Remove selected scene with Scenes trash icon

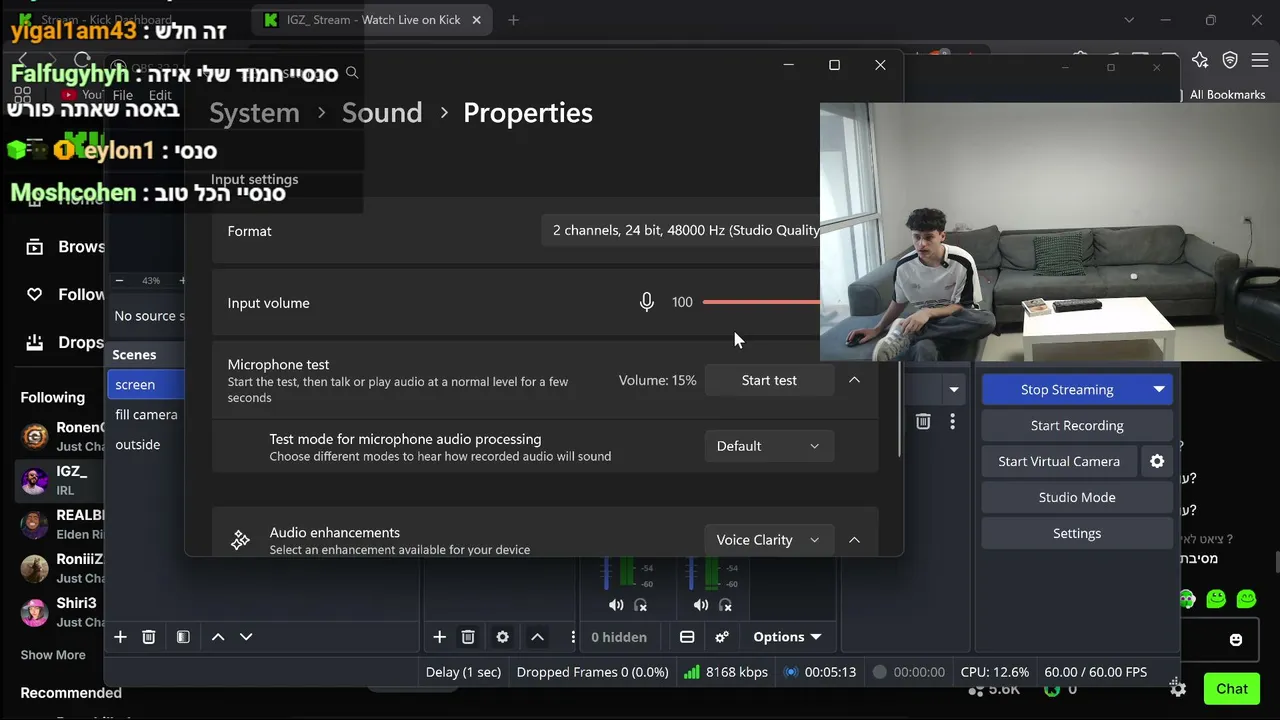pyautogui.click(x=149, y=637)
